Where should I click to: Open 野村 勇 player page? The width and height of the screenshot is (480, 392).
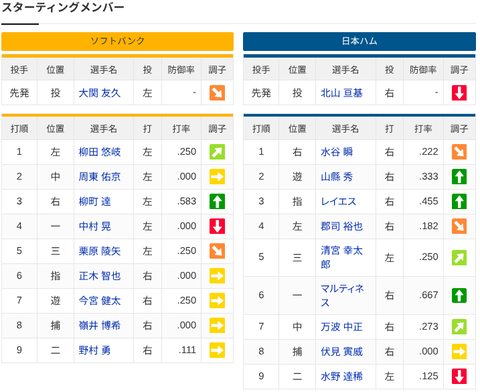pos(95,350)
